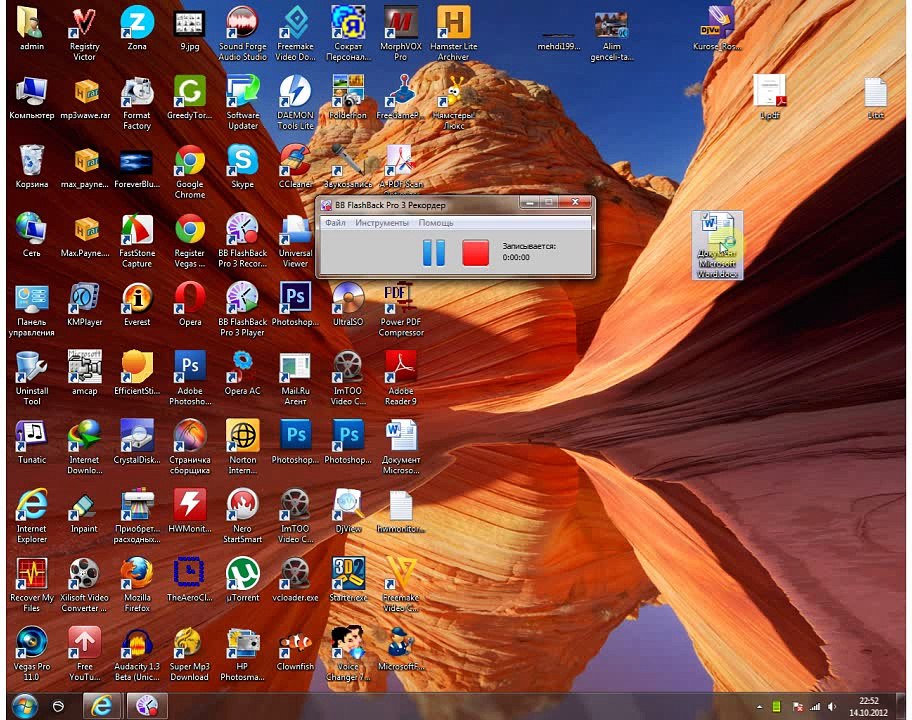Viewport: 912px width, 720px height.
Task: Select the Mozilla Firefox shortcut
Action: pyautogui.click(x=137, y=586)
